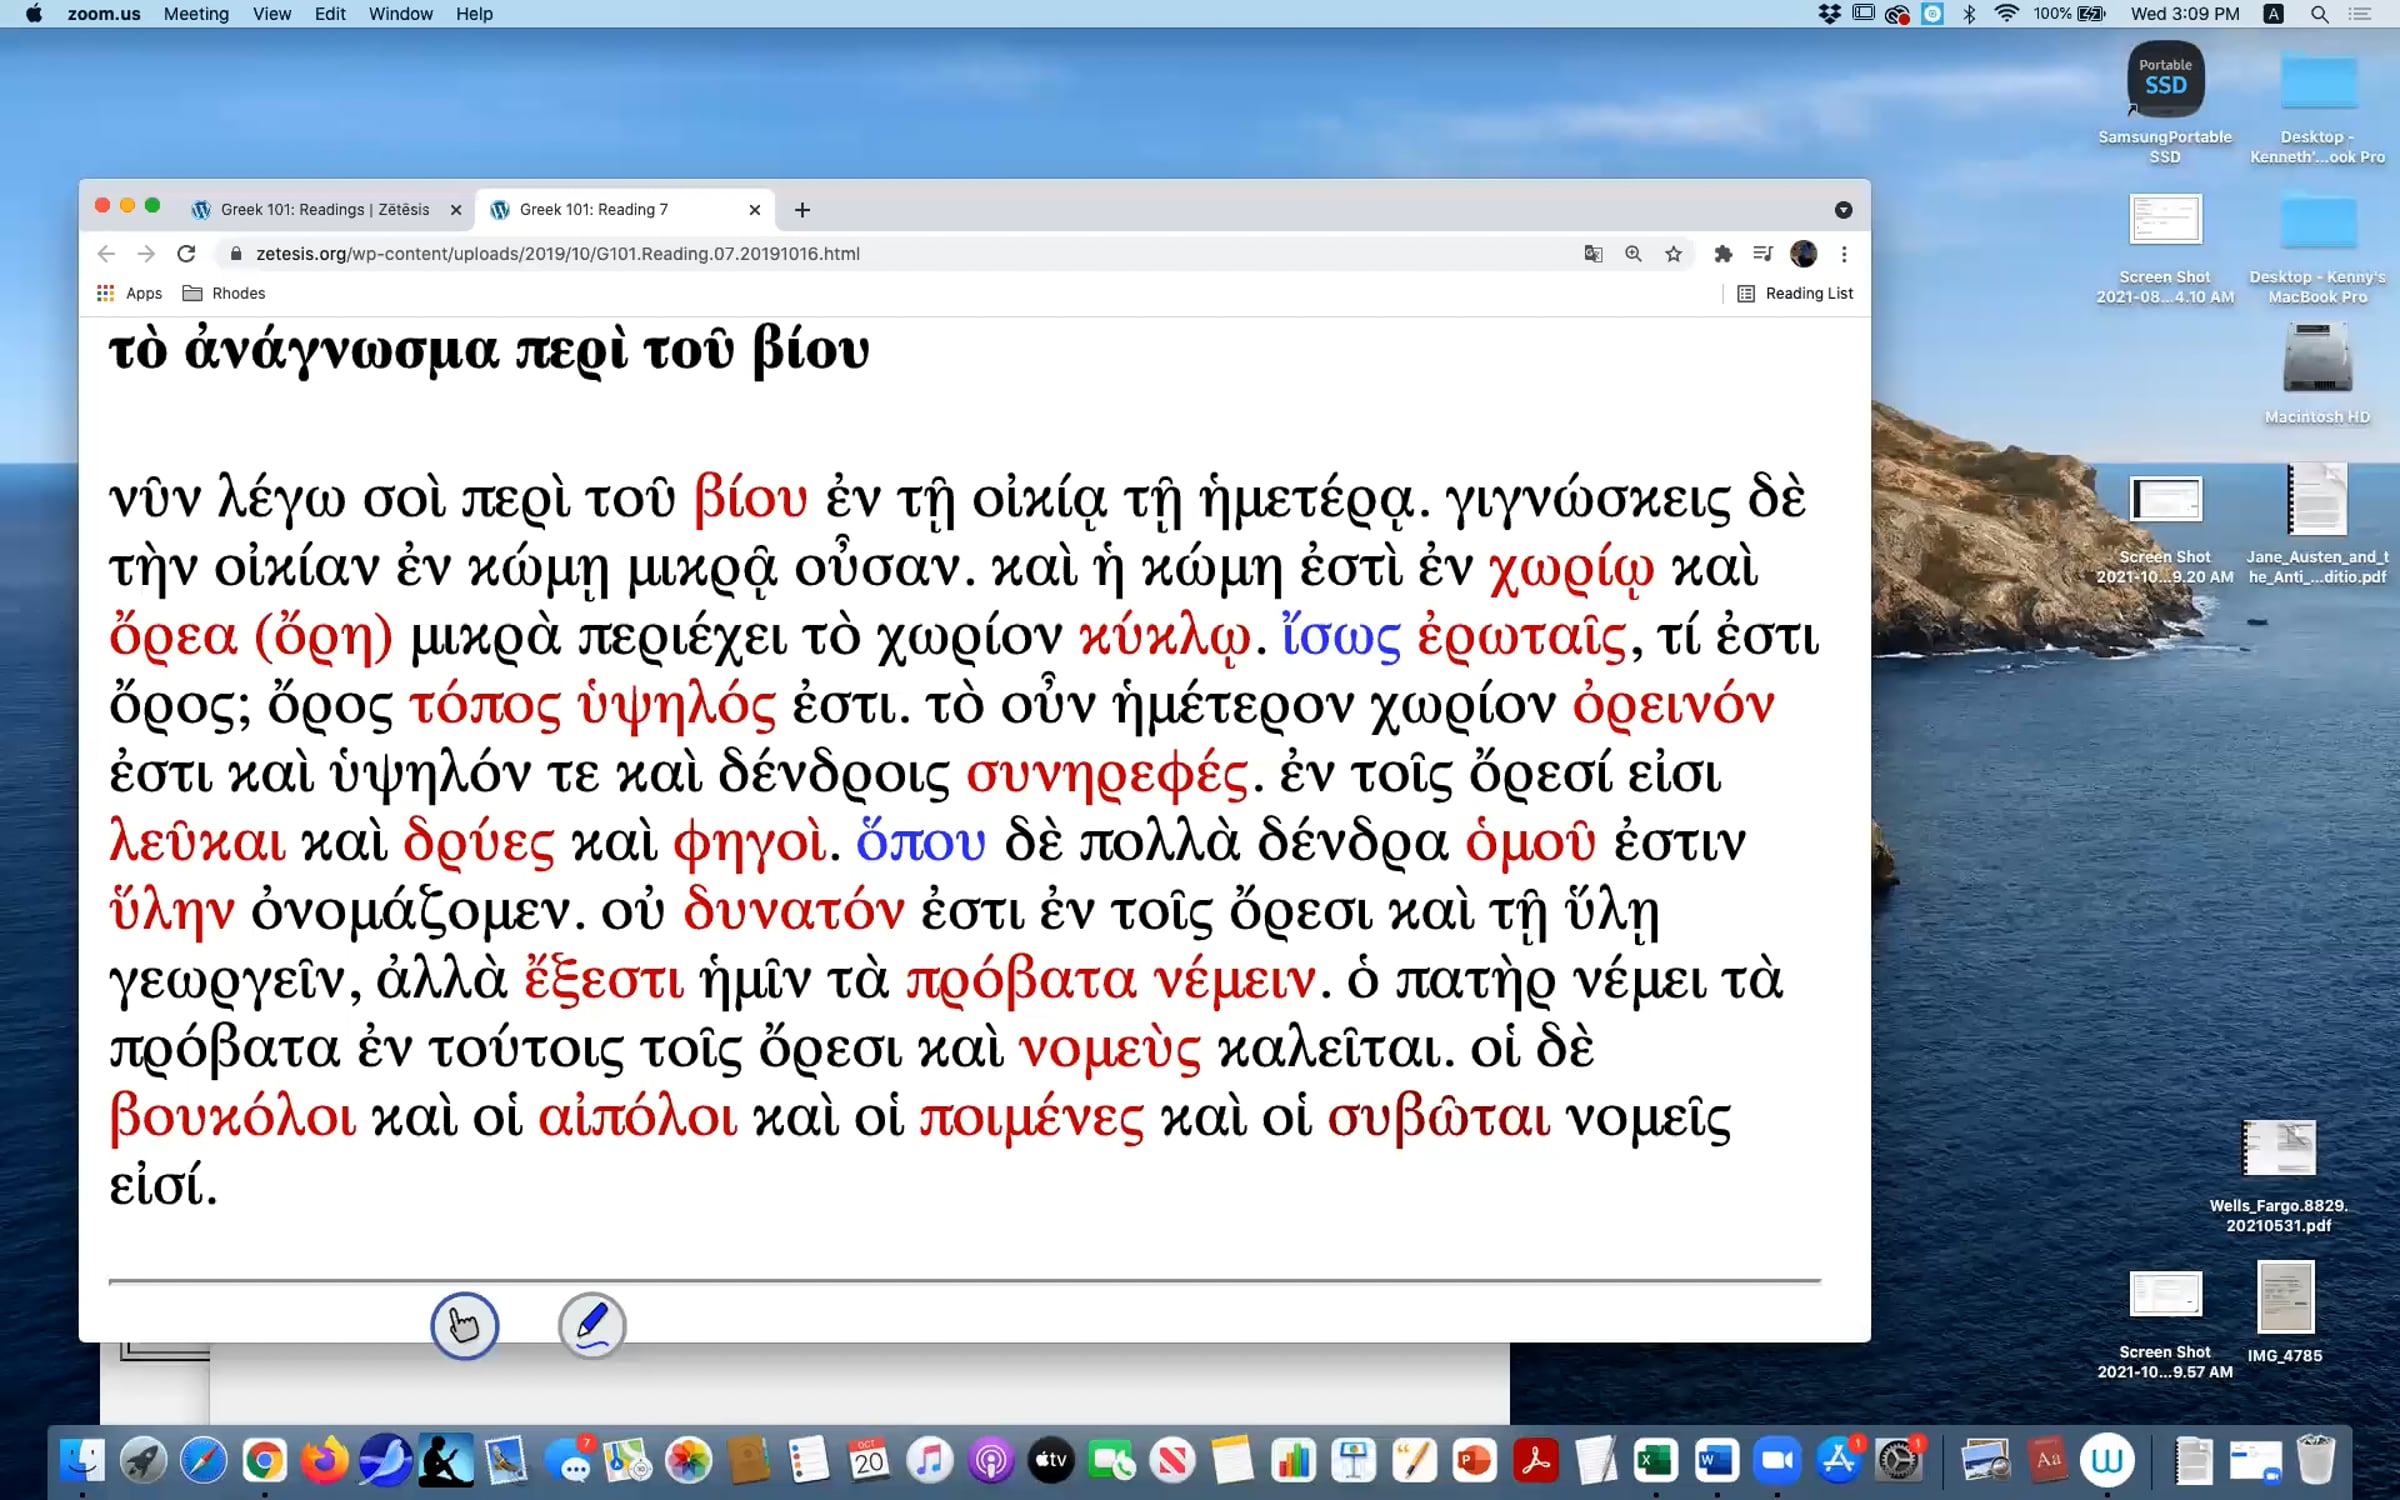Viewport: 2400px width, 1500px height.
Task: Open Calendar showing Oct 20
Action: click(868, 1461)
